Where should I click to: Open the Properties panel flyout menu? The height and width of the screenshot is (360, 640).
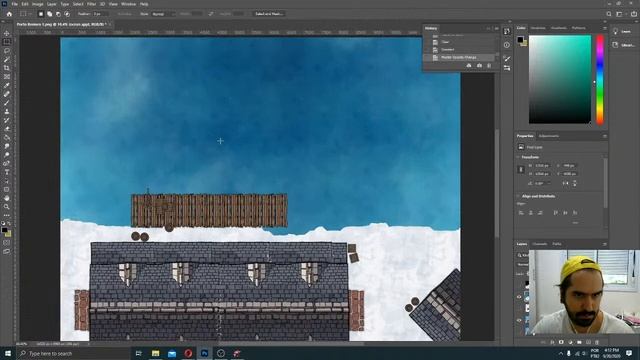coord(604,136)
